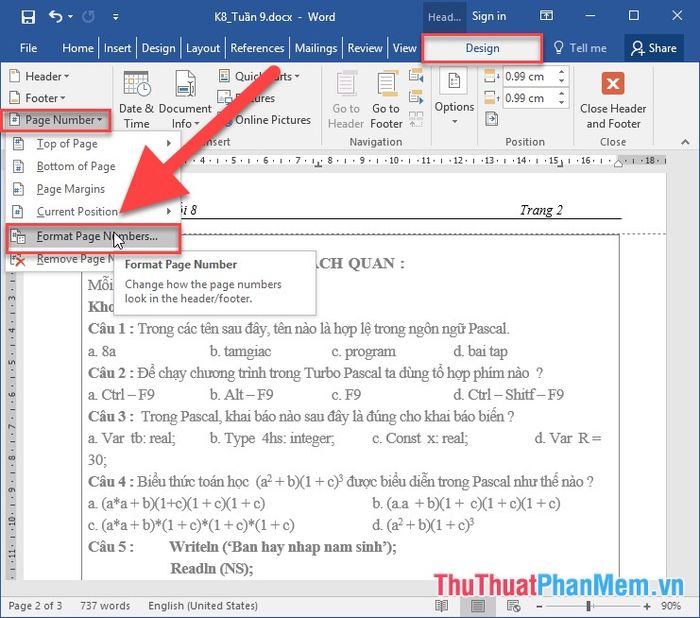This screenshot has height=618, width=700.
Task: Click answer text 'b. tamgiac'
Action: [240, 351]
